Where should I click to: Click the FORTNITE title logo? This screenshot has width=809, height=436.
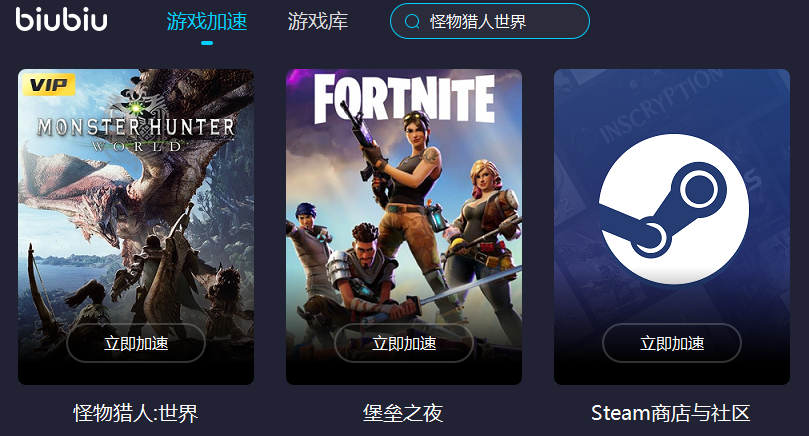404,99
